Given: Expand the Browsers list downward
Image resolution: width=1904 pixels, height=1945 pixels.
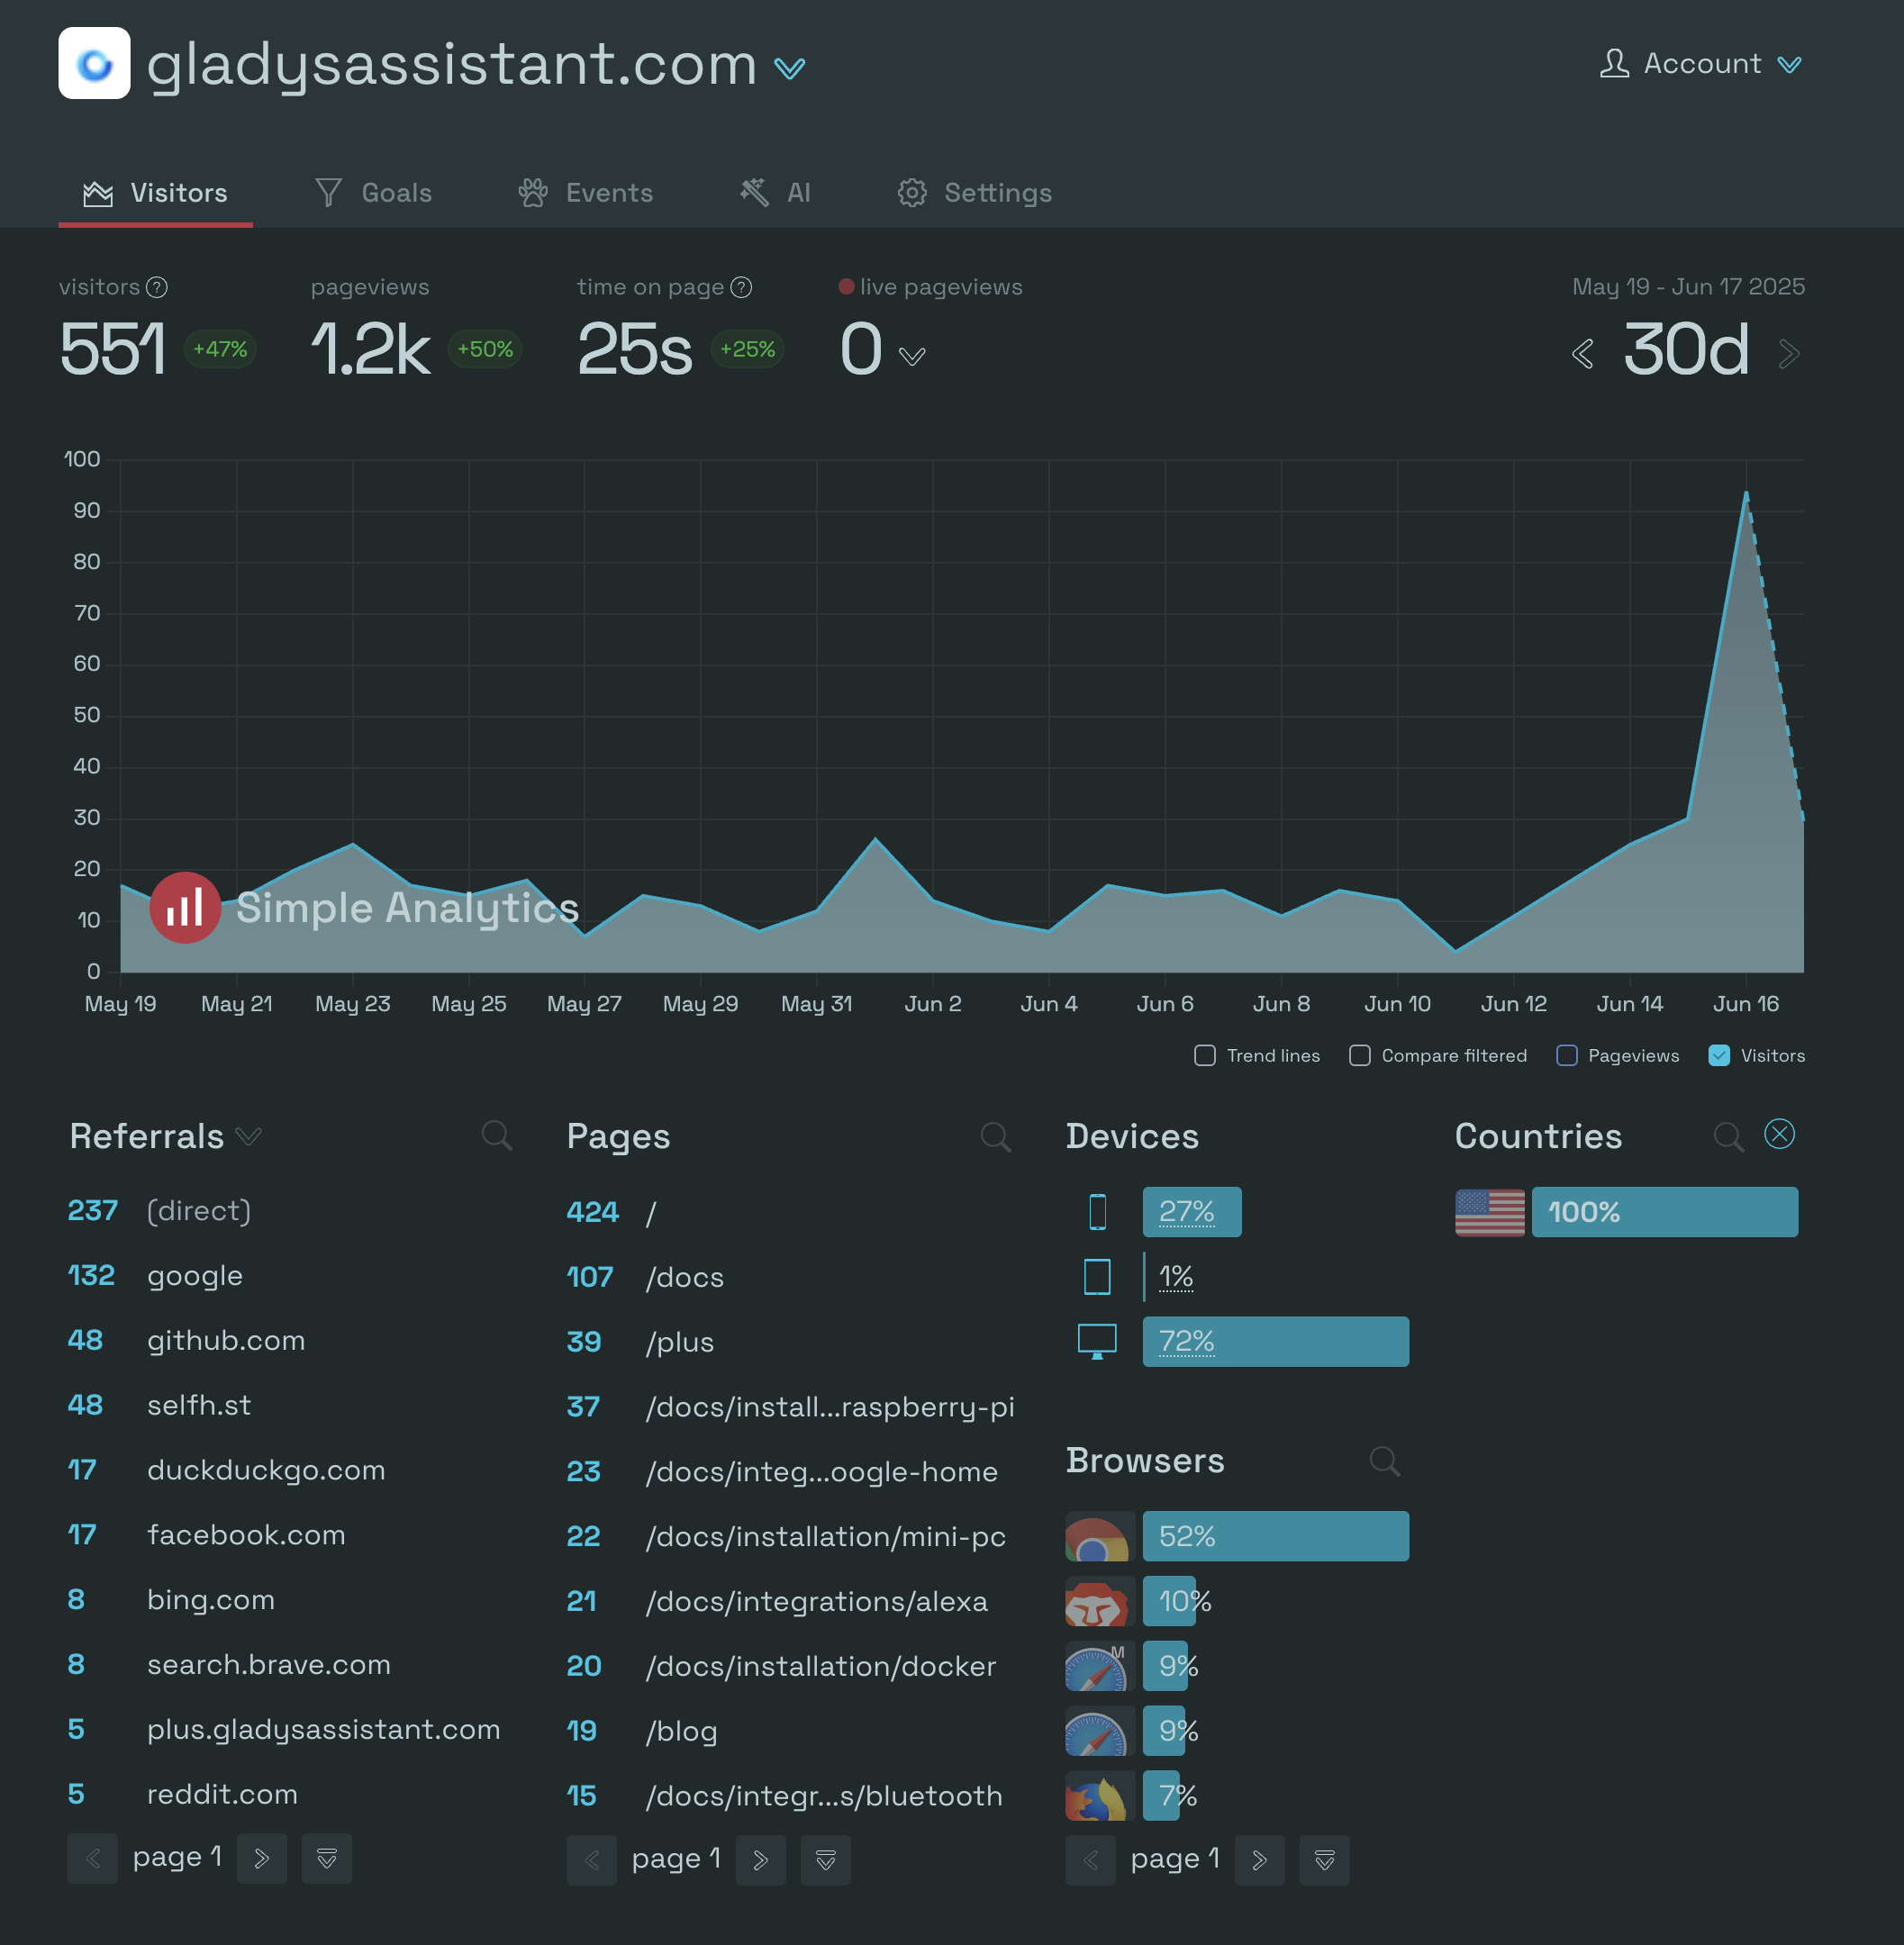Looking at the screenshot, I should [x=1325, y=1860].
